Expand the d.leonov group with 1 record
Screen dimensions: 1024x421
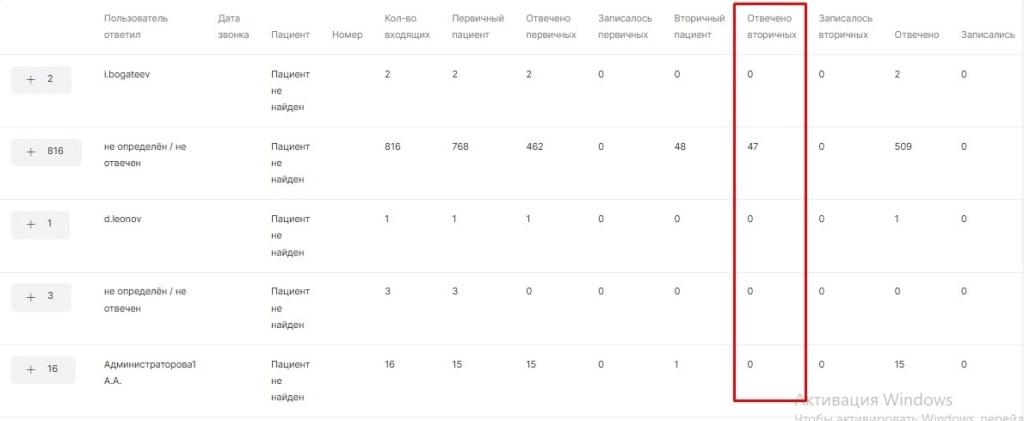pyautogui.click(x=41, y=224)
